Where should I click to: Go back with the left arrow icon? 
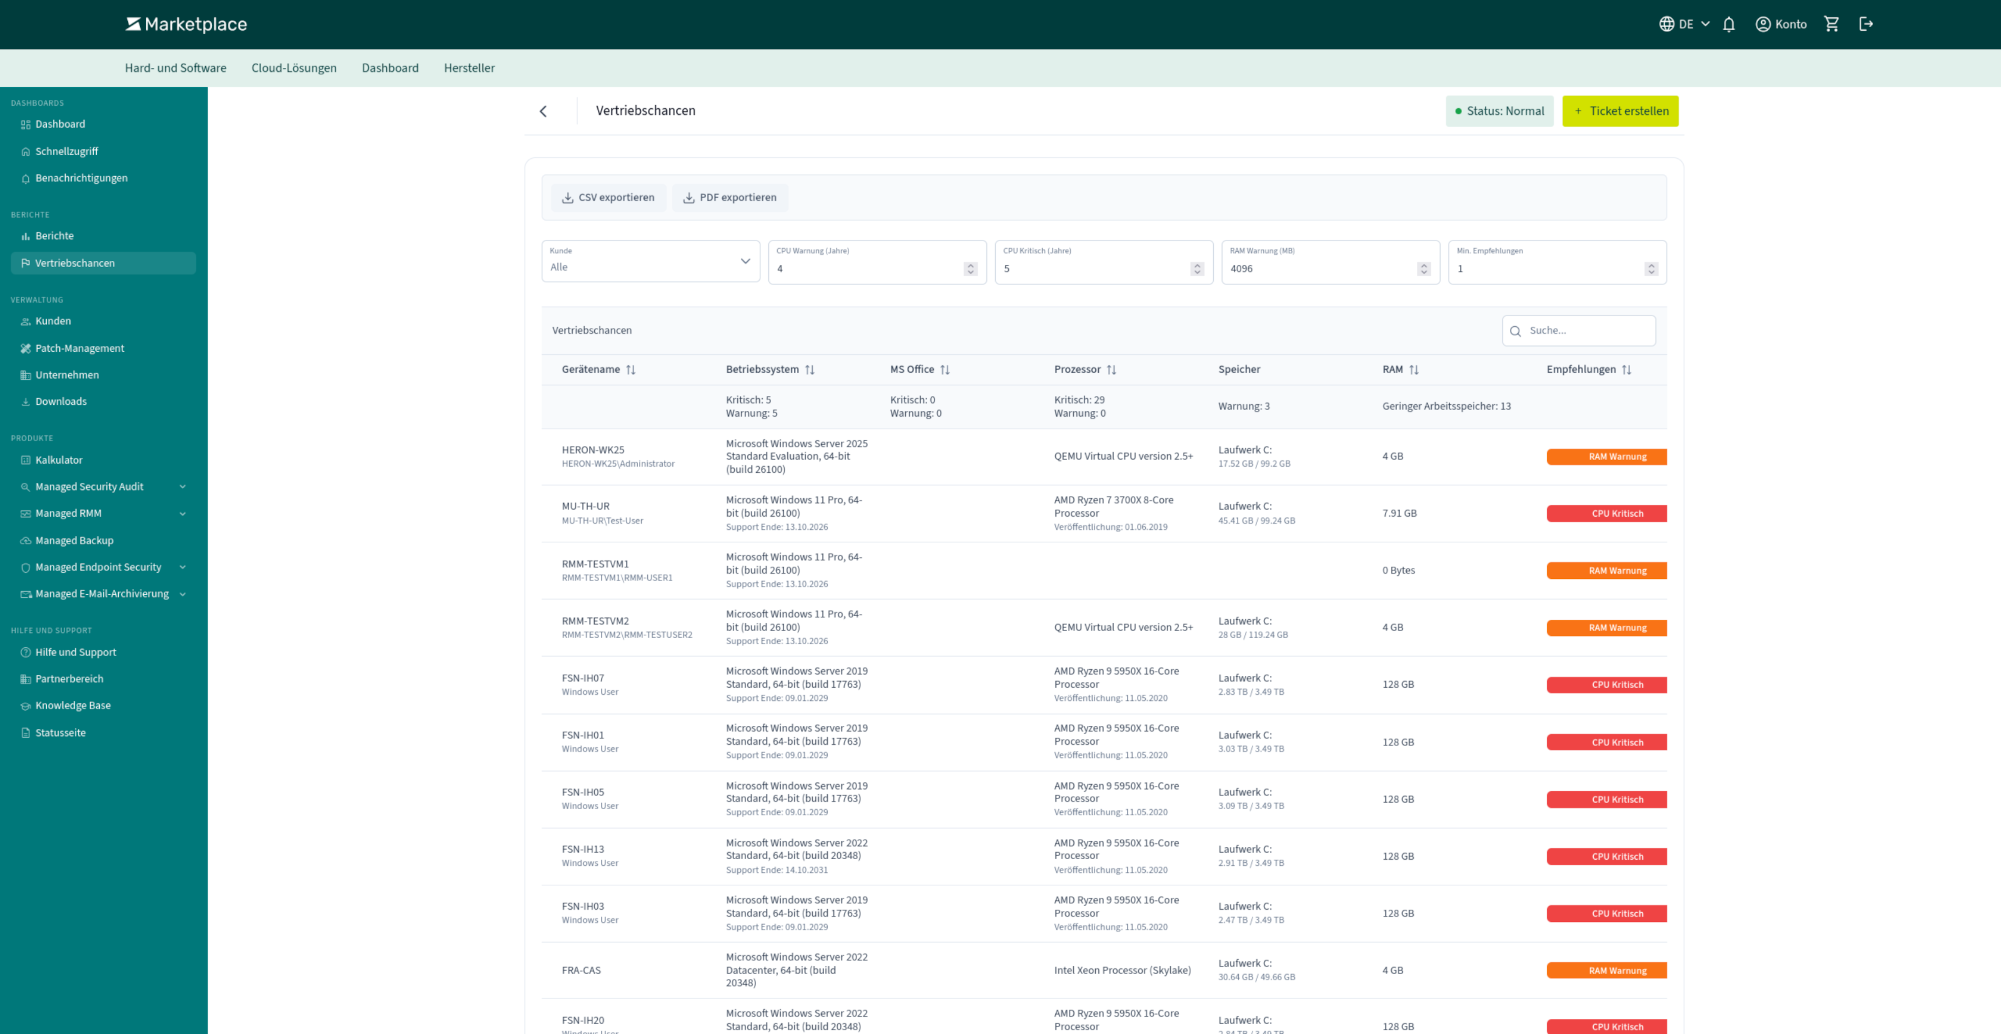[543, 111]
